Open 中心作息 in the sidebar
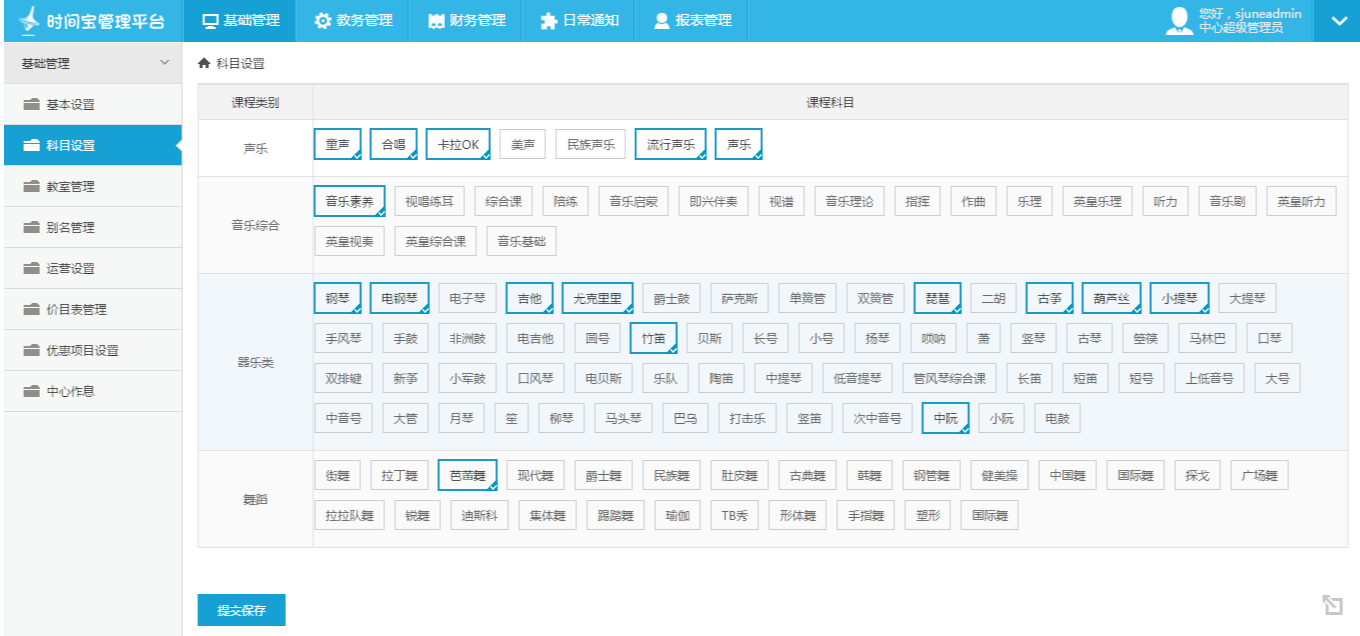This screenshot has height=636, width=1360. [x=92, y=392]
